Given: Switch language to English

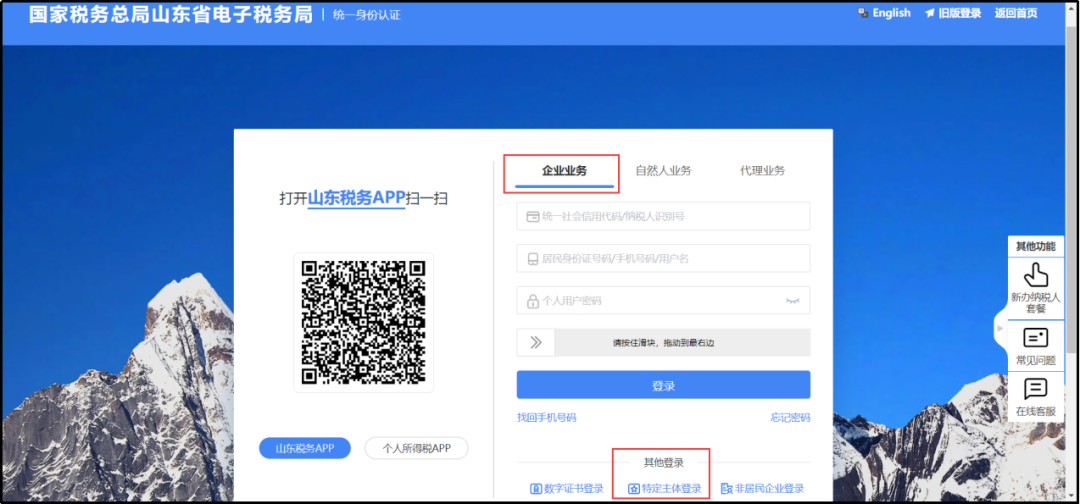Looking at the screenshot, I should coord(891,13).
